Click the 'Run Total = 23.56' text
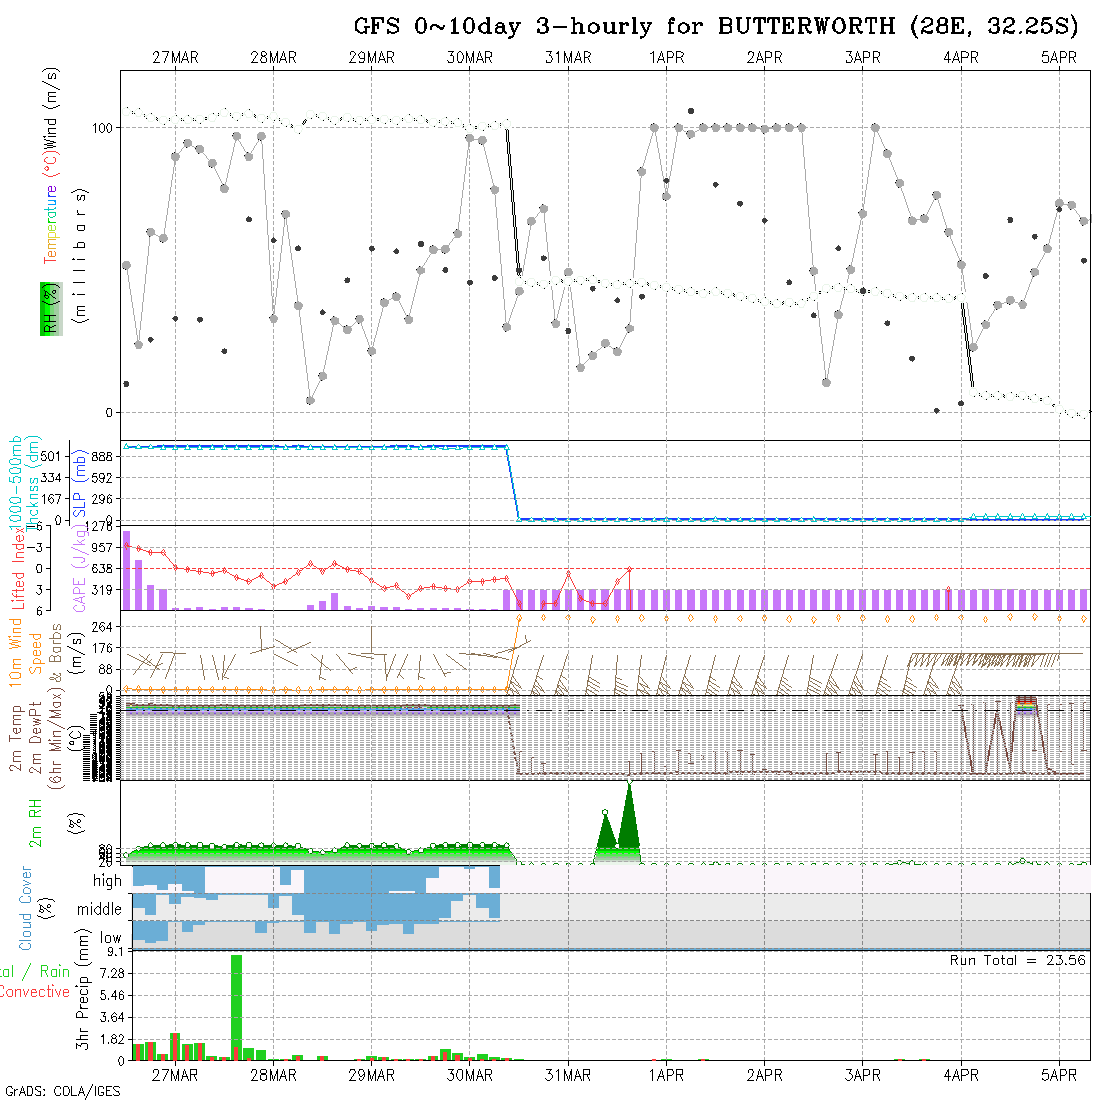Screen dimensions: 1100x1100 pos(1017,960)
